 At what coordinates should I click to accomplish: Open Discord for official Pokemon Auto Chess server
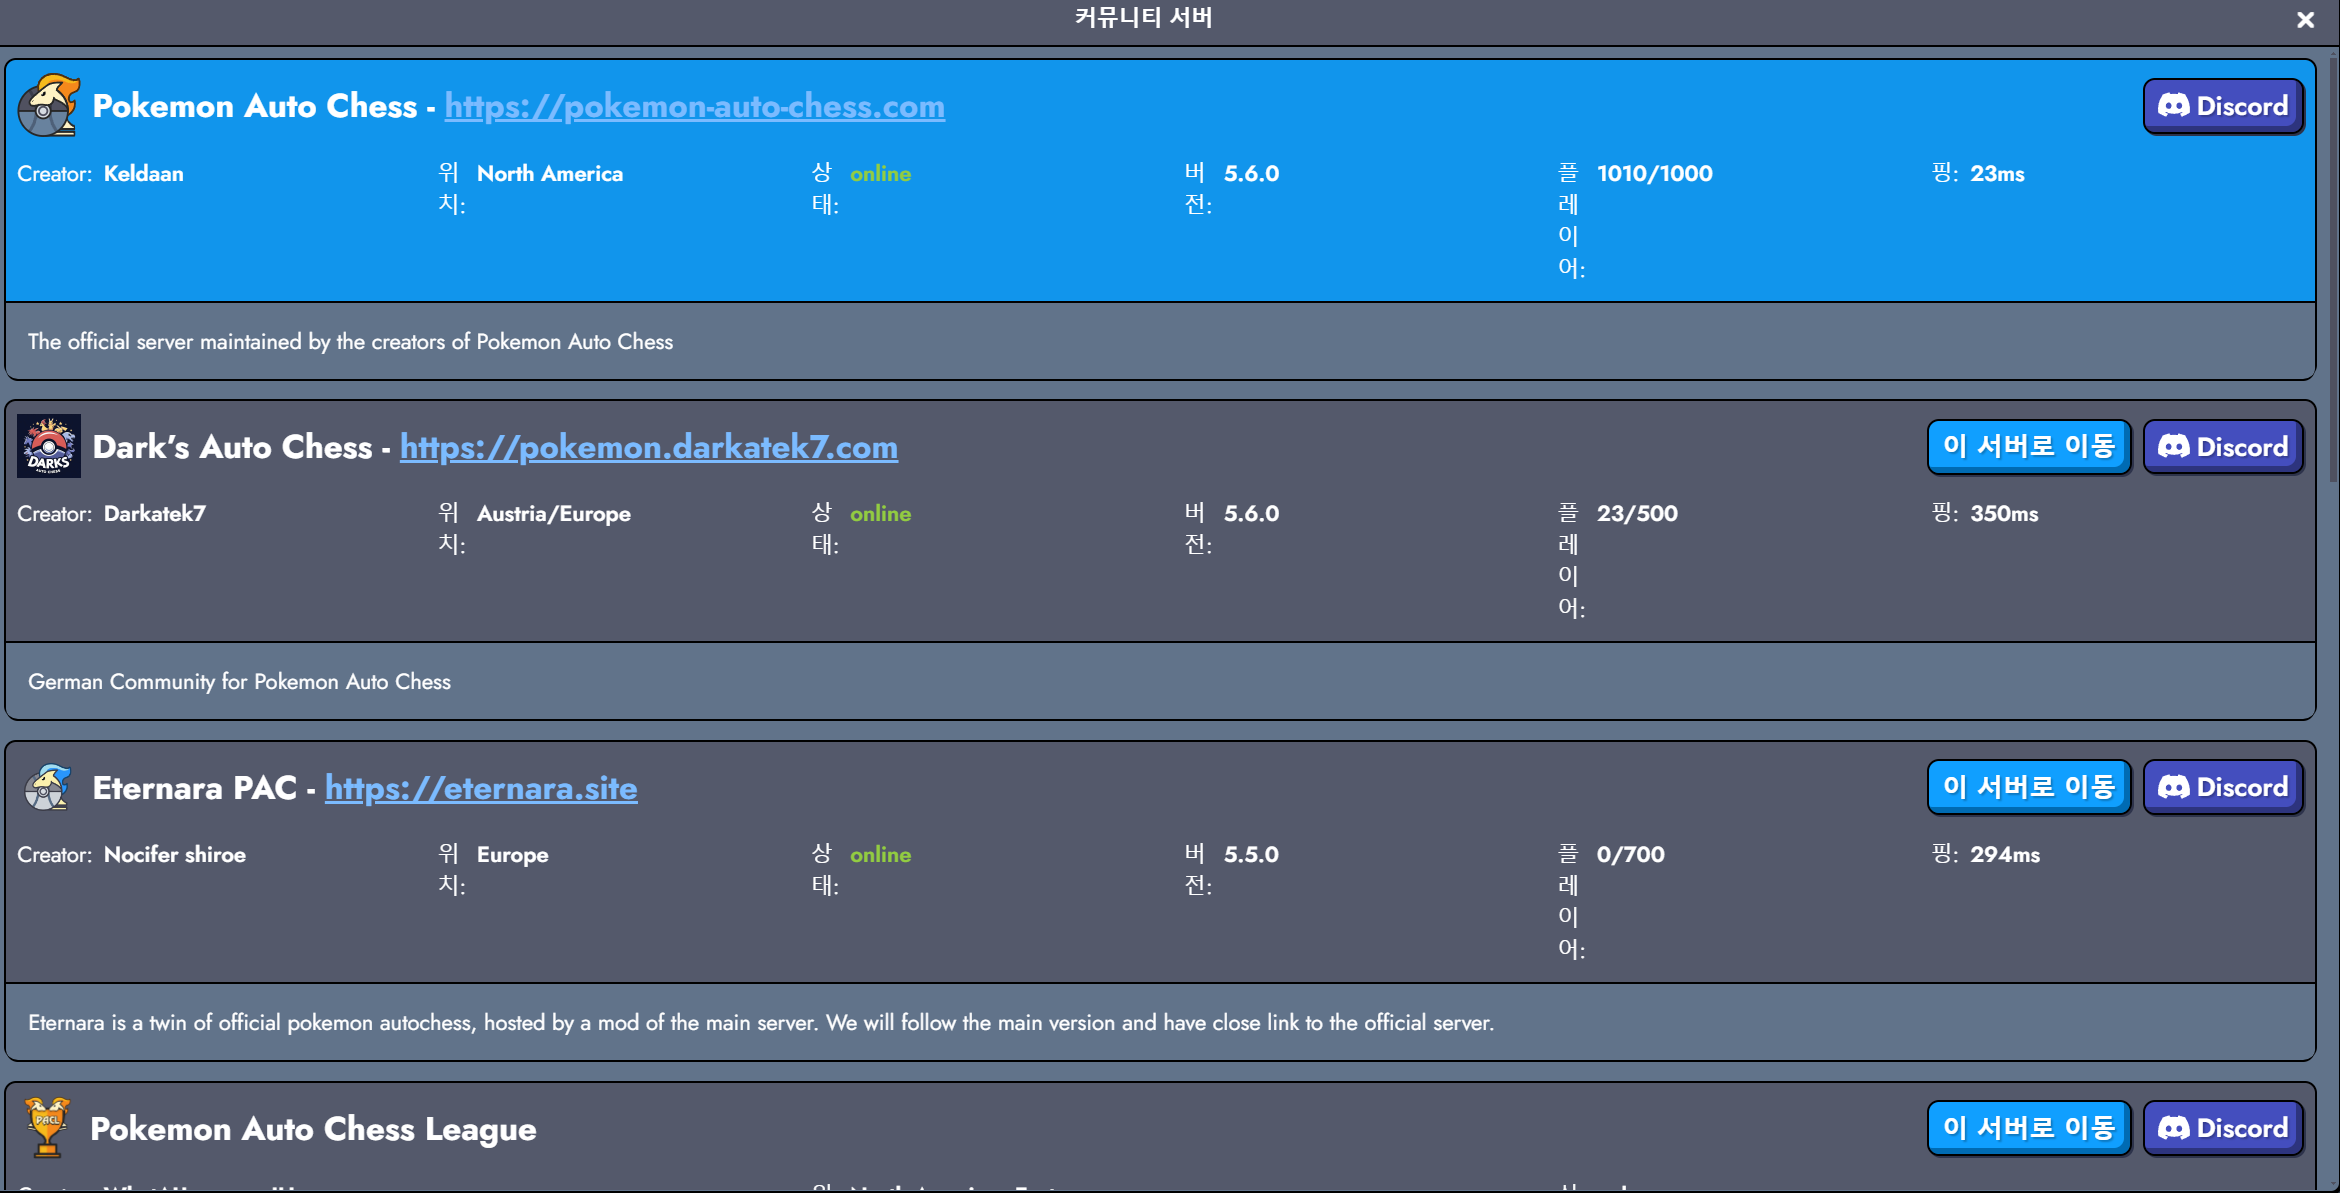(x=2222, y=106)
